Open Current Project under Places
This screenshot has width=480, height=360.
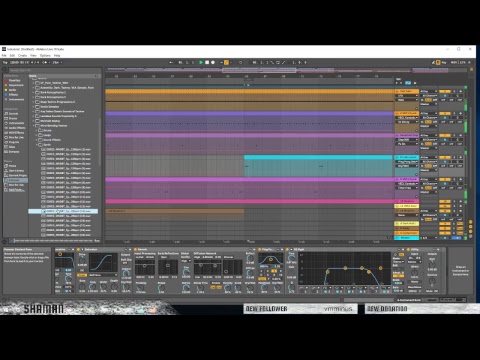tap(17, 175)
